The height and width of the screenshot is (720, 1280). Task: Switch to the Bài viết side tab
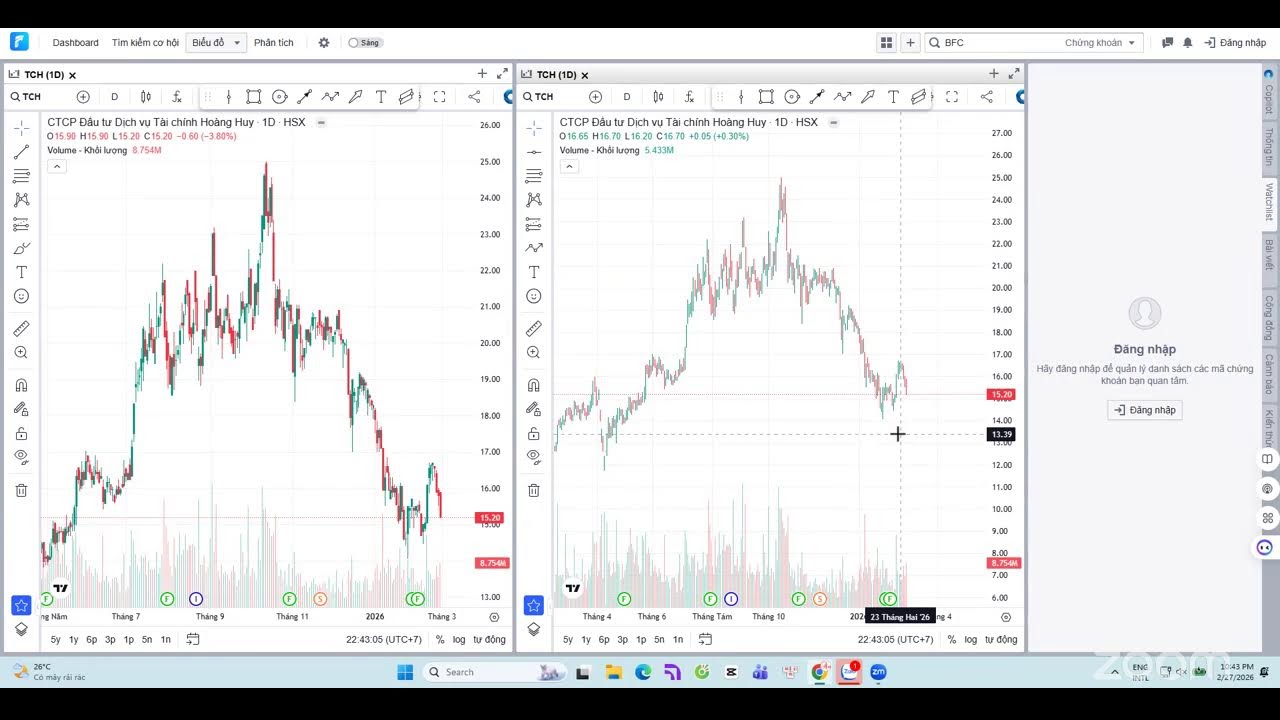(x=1269, y=255)
